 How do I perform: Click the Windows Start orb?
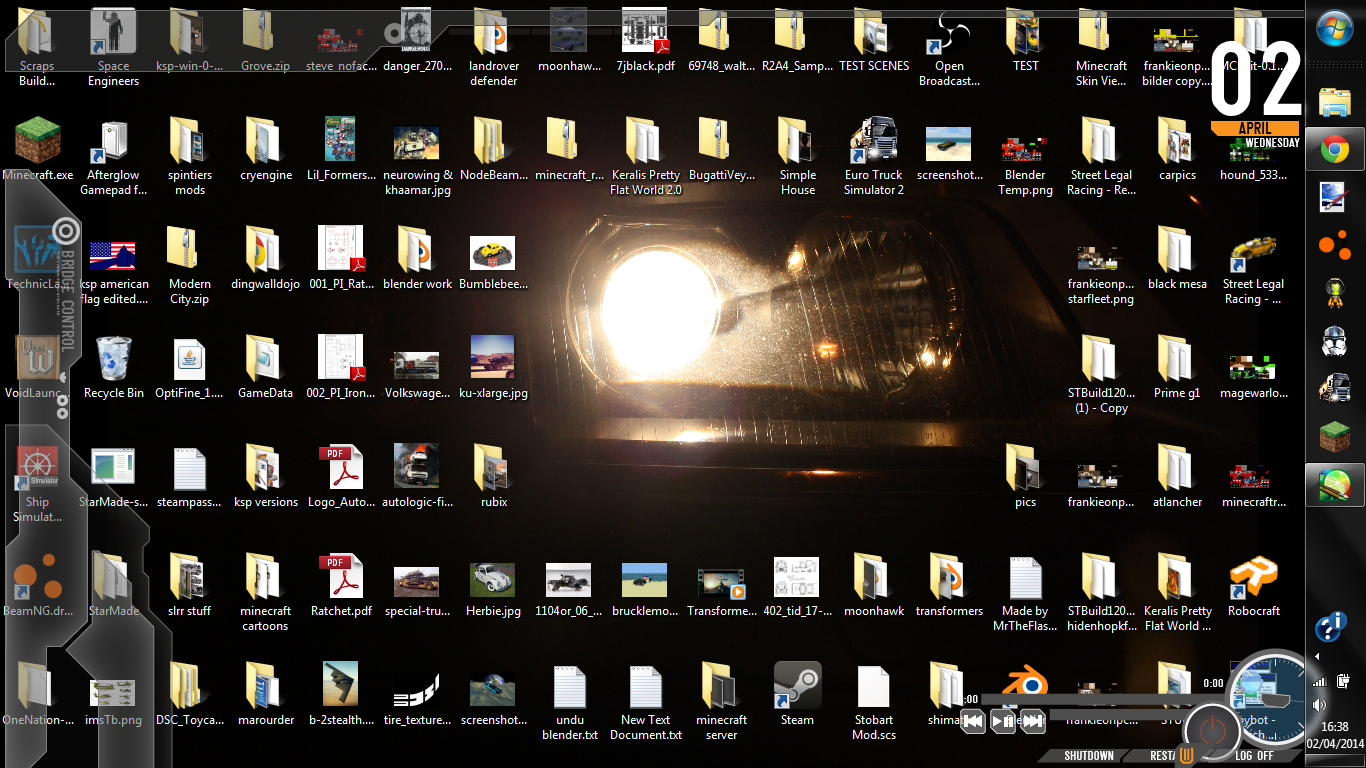(1335, 29)
